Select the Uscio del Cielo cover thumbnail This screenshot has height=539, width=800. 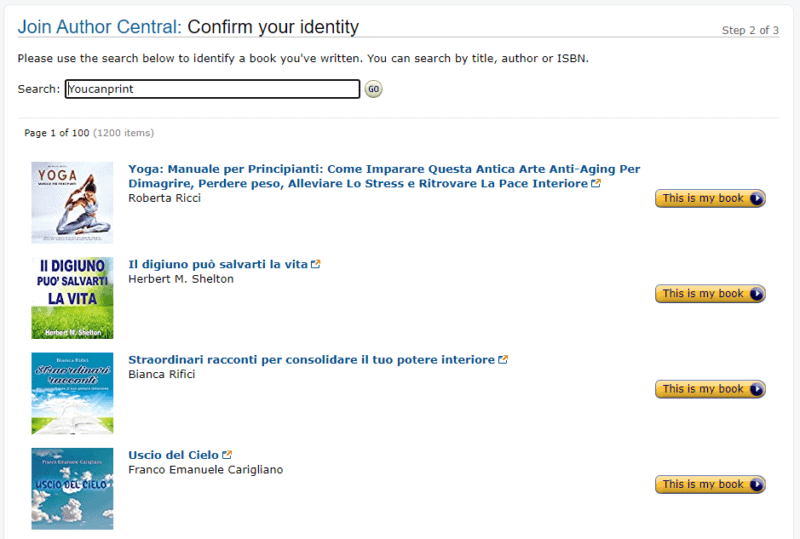72,489
